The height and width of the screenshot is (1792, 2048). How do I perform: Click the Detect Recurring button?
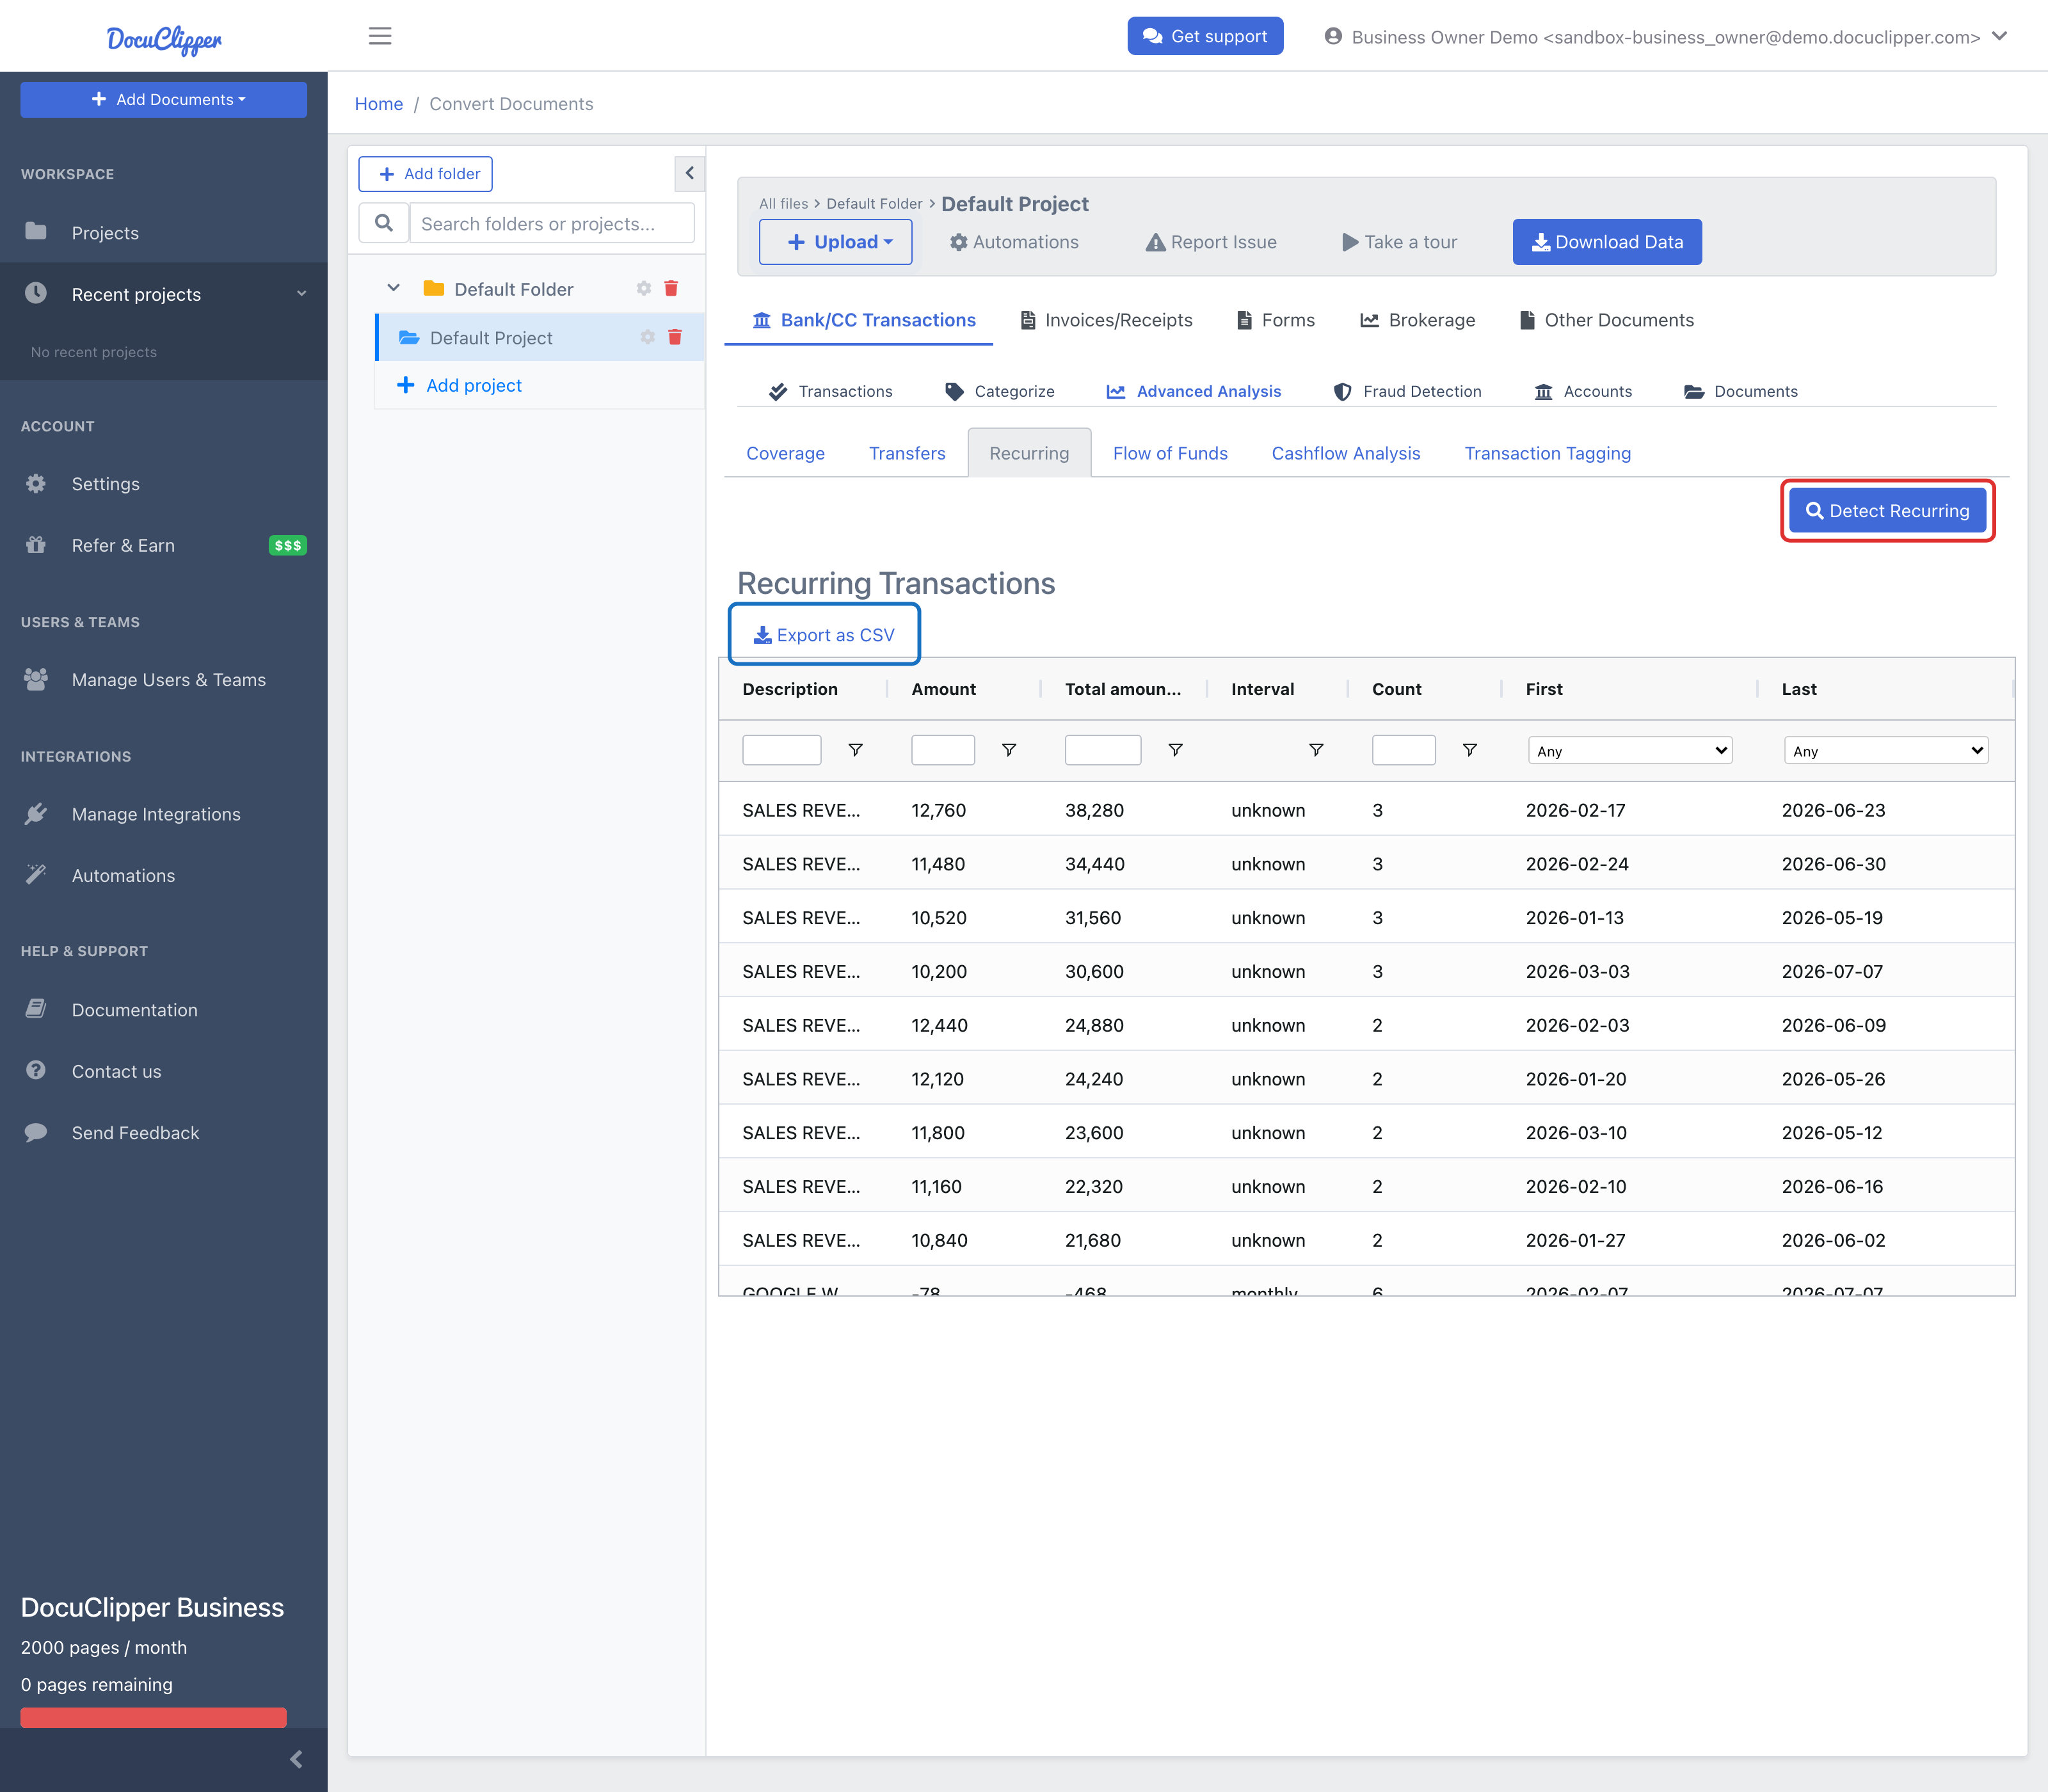1887,511
